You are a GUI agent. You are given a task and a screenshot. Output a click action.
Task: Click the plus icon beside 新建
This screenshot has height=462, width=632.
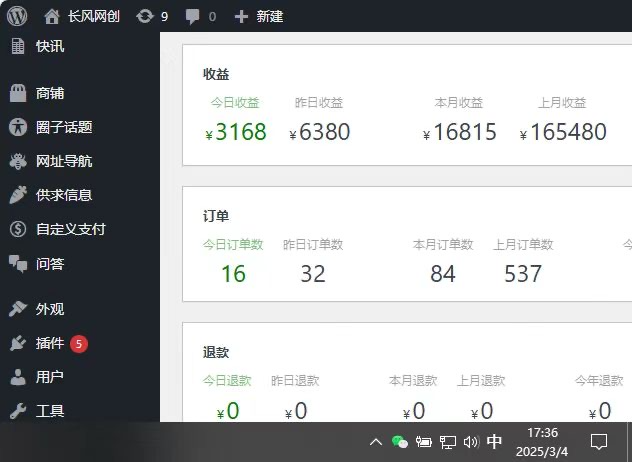(241, 17)
